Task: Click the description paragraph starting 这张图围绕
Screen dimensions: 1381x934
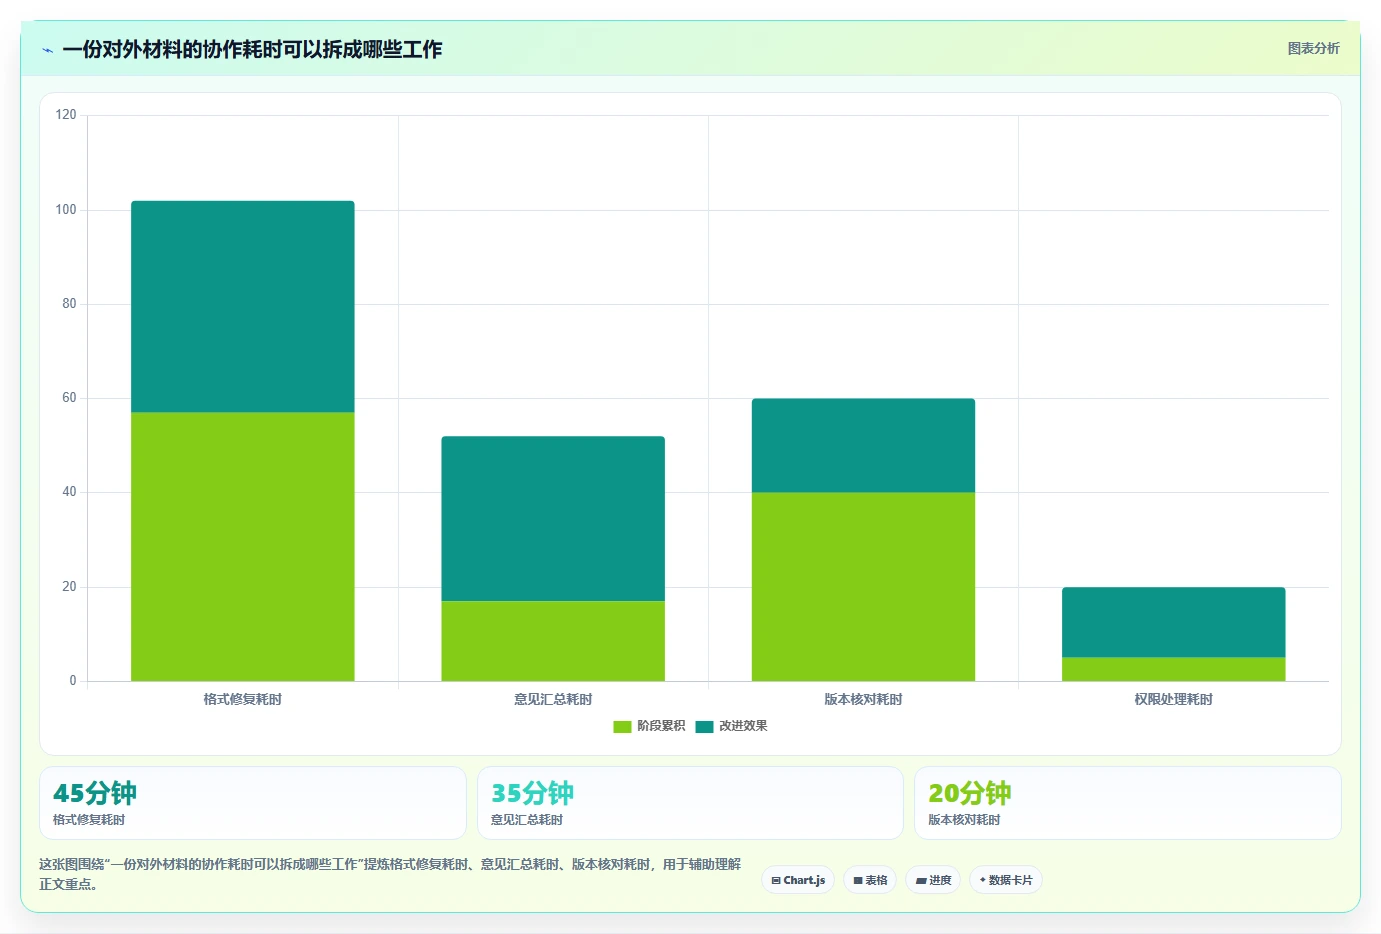Action: coord(390,874)
